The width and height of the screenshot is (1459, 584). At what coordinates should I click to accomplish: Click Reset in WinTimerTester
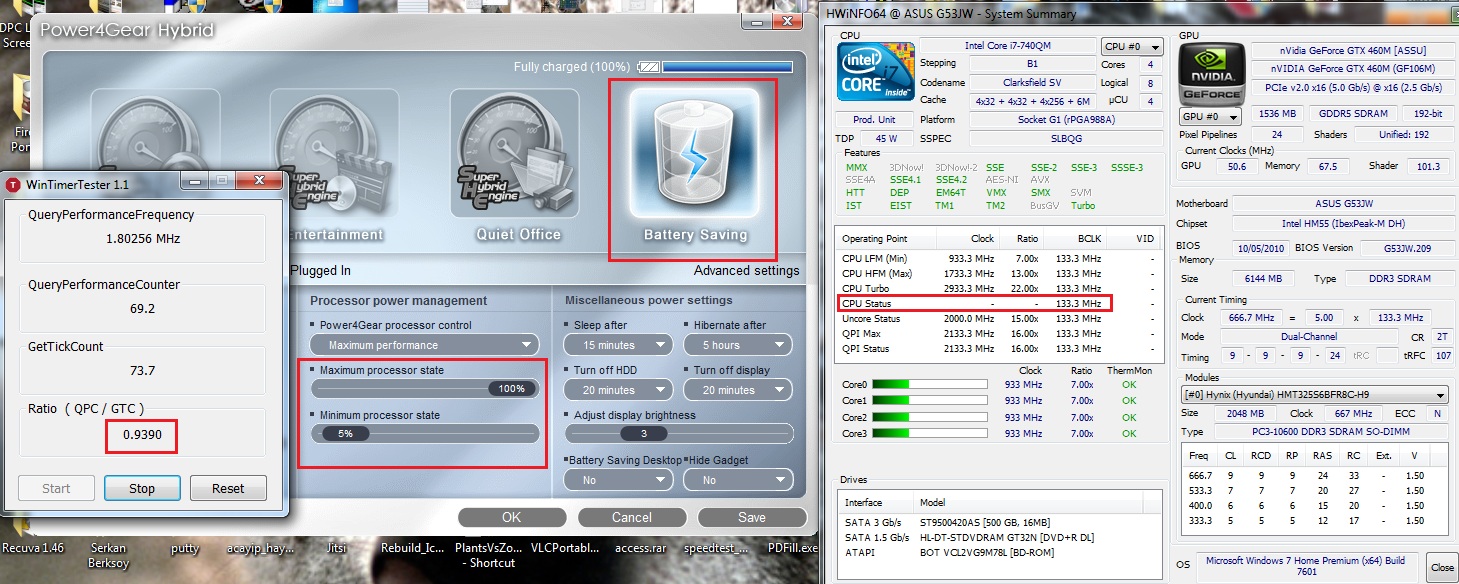[228, 489]
